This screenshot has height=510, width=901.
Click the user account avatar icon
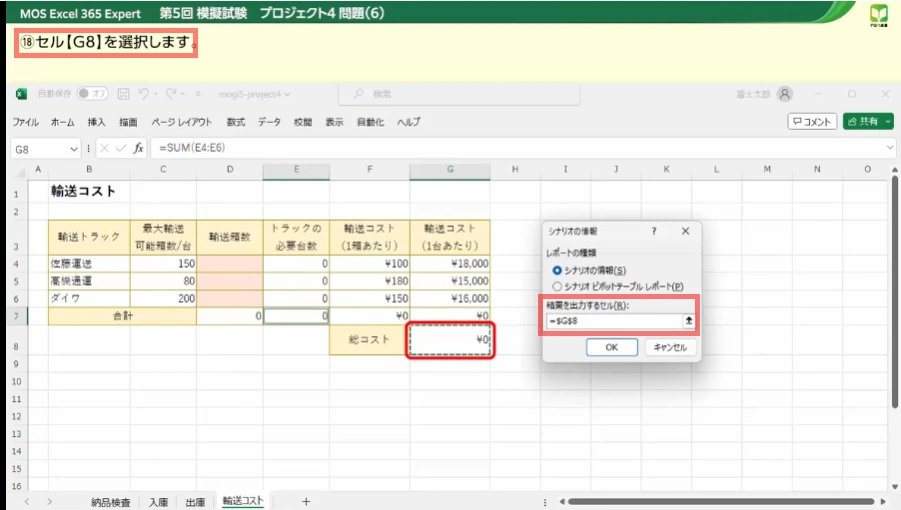pos(784,94)
